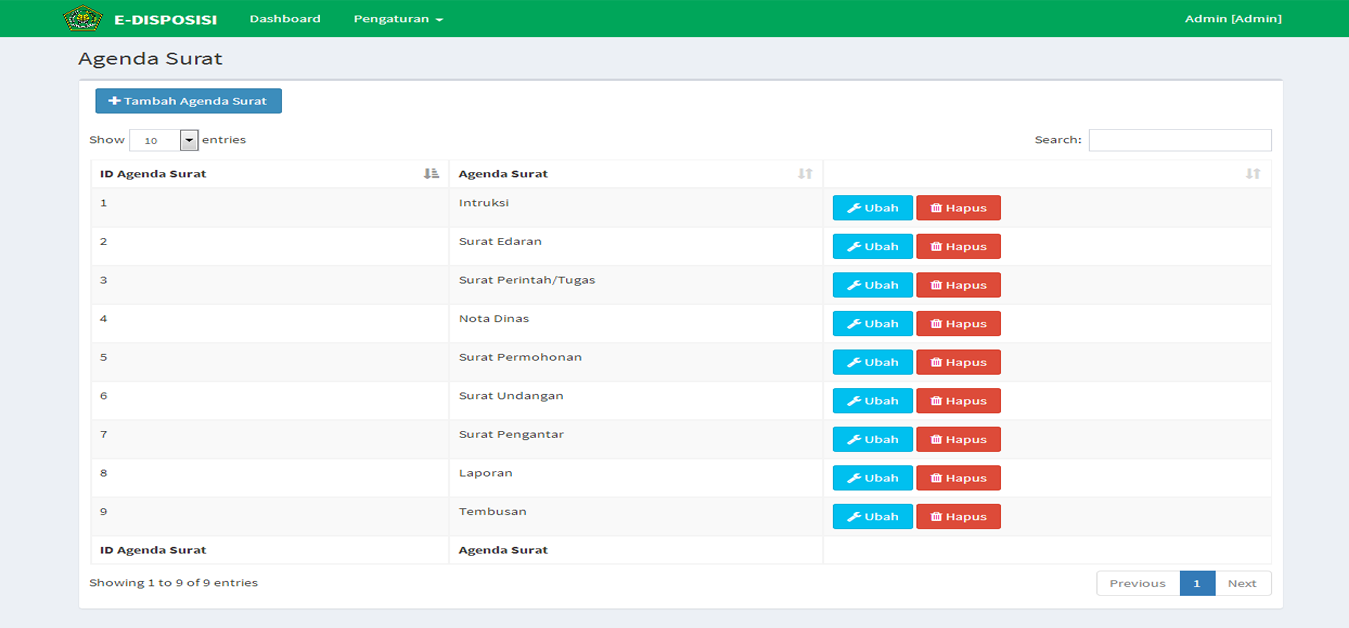Click Ubah wrench button for Intruksi
This screenshot has width=1349, height=628.
pyautogui.click(x=872, y=208)
